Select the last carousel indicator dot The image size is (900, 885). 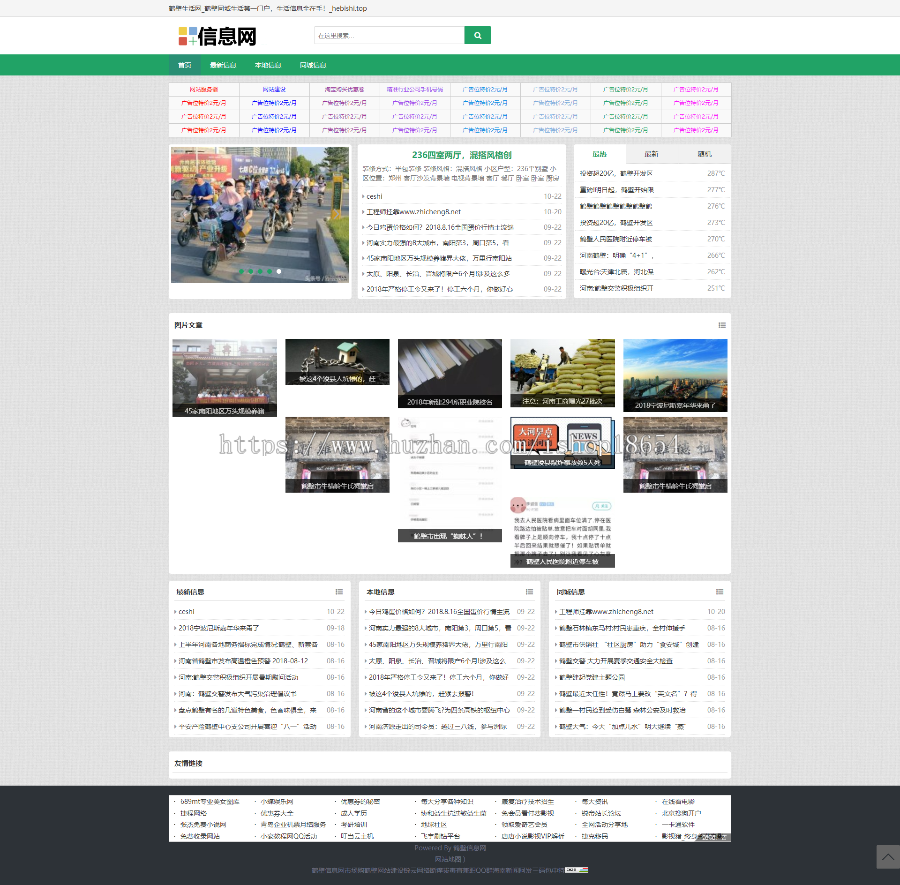[x=279, y=271]
